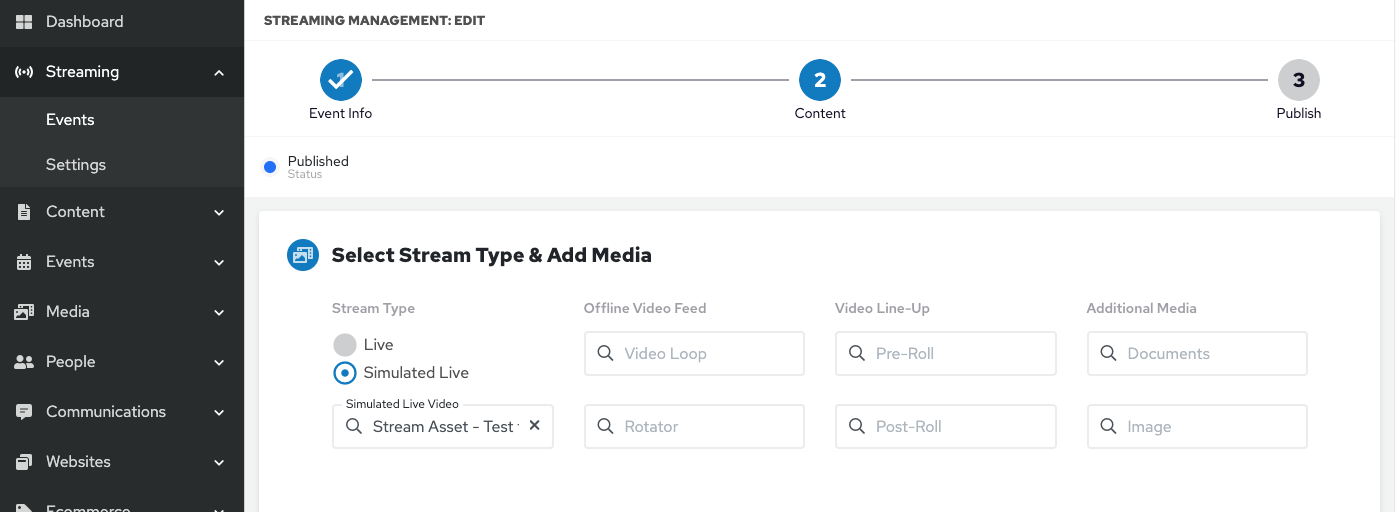1396x512 pixels.
Task: Click the Streaming broadcast icon in sidebar
Action: (x=24, y=72)
